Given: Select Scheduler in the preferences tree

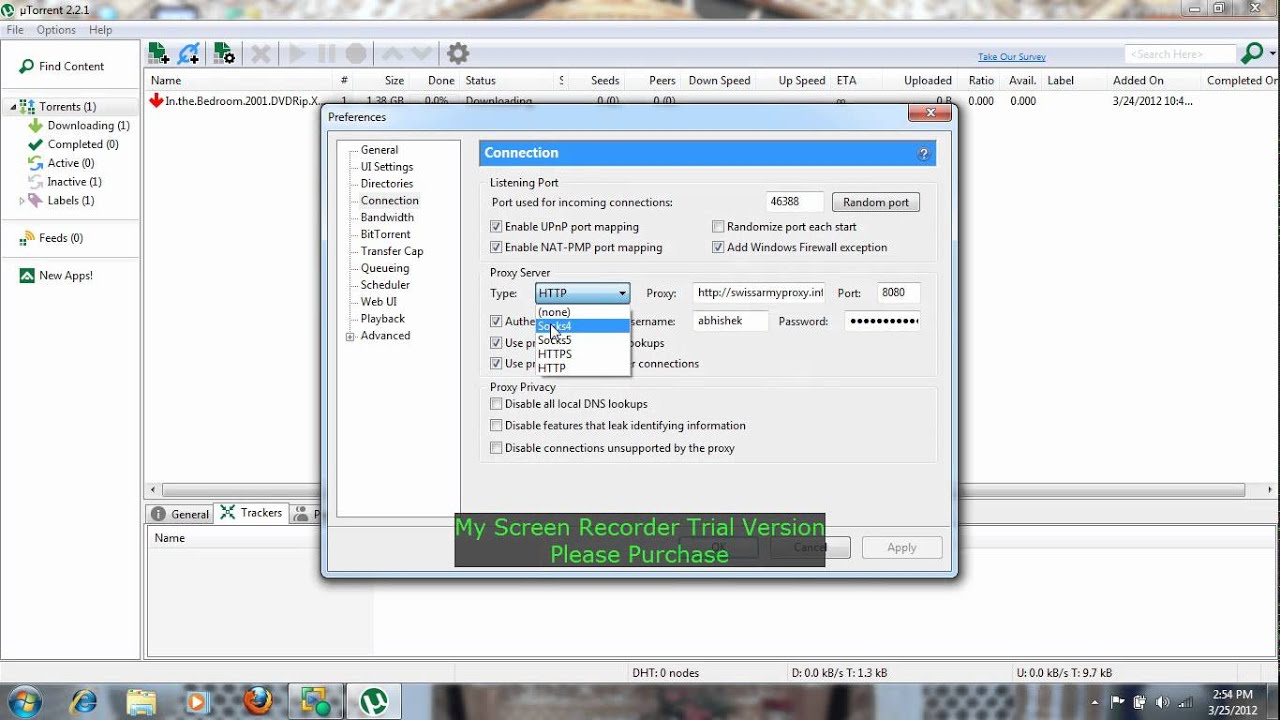Looking at the screenshot, I should point(385,285).
